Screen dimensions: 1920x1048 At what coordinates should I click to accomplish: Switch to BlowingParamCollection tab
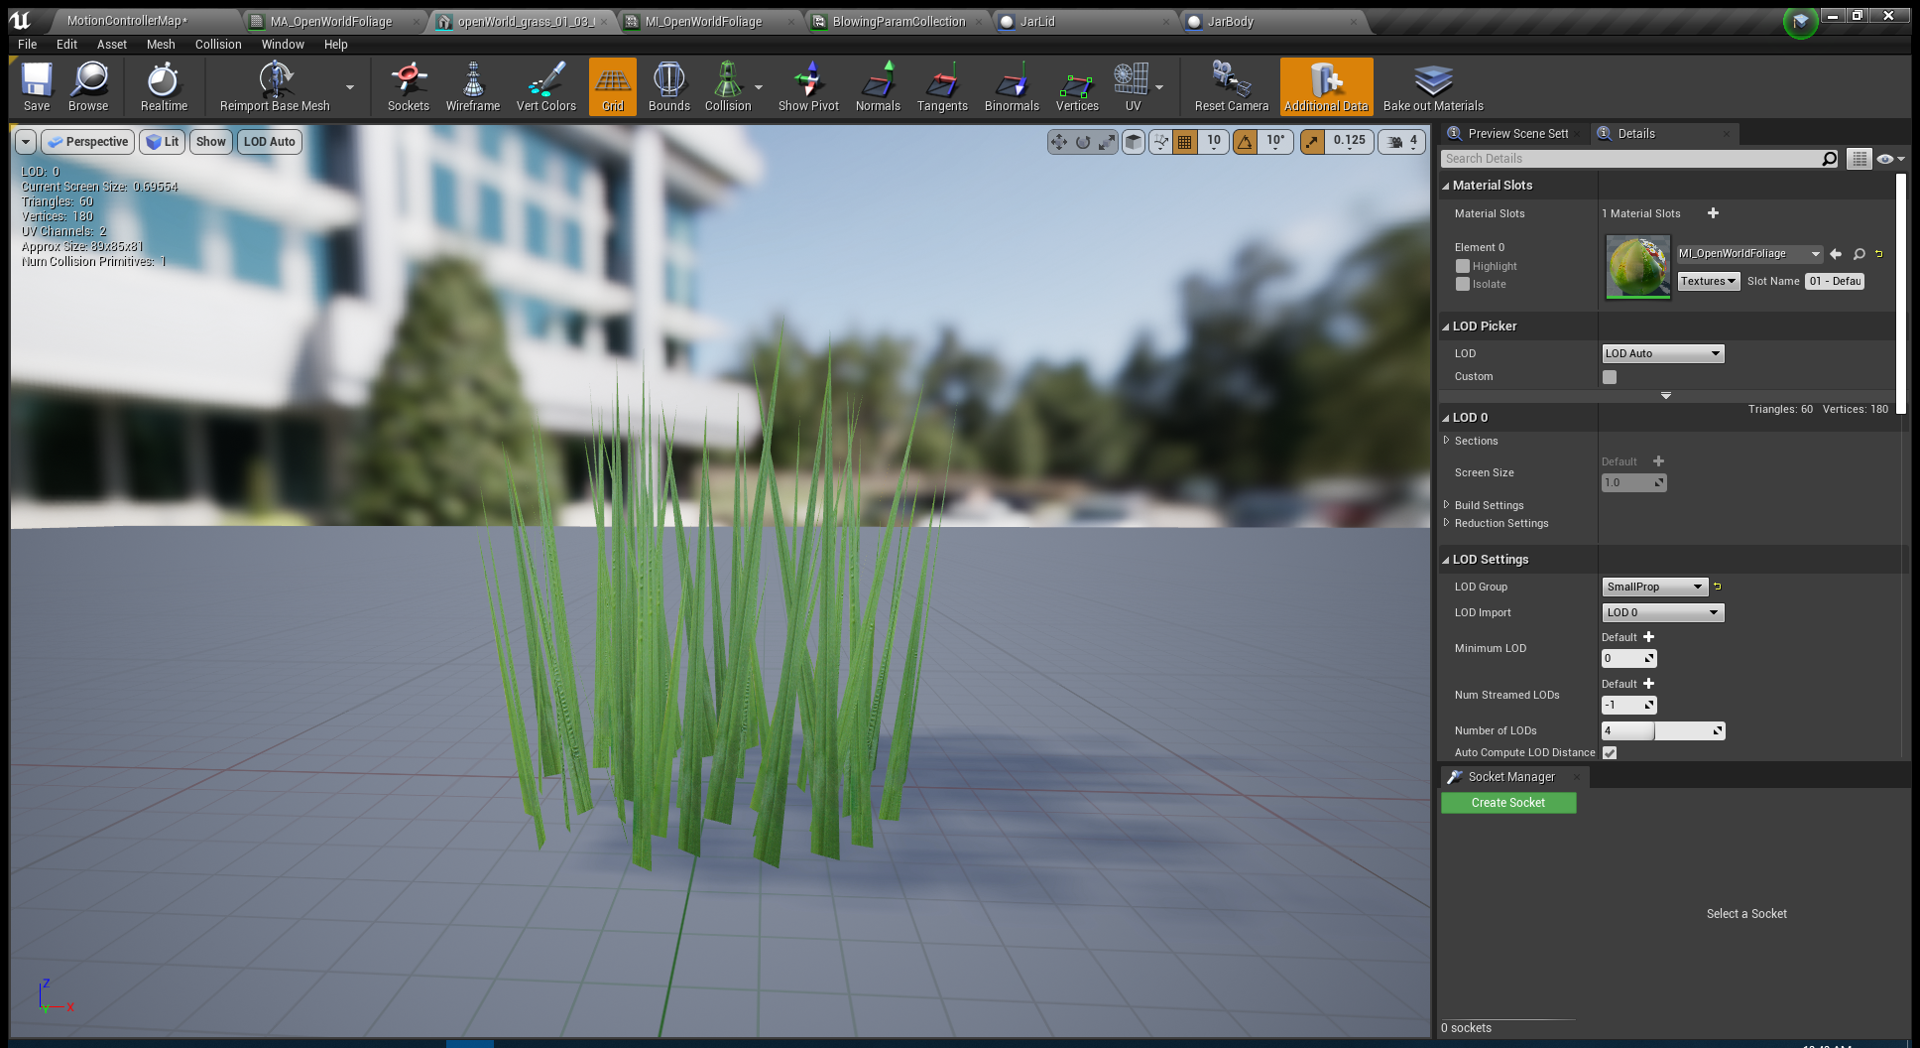click(x=898, y=21)
